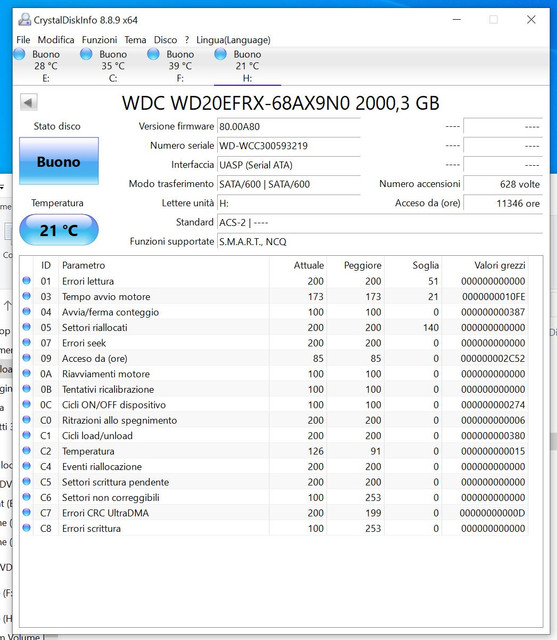Click the threshold value 140

coord(431,327)
